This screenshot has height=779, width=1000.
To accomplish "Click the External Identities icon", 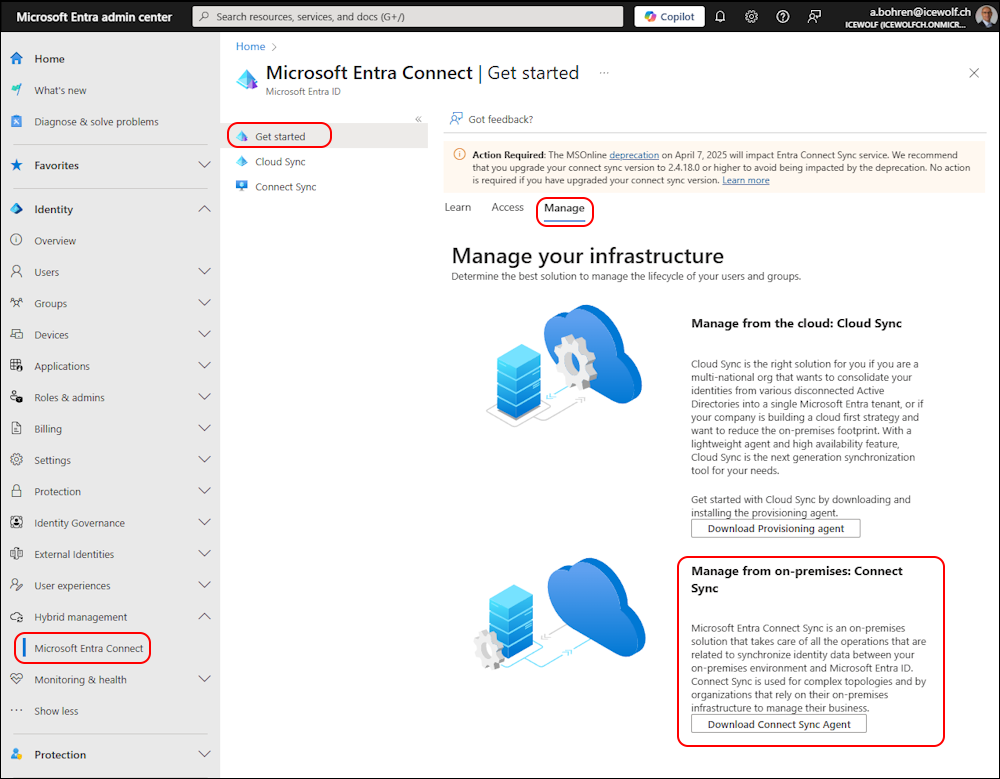I will [x=17, y=554].
